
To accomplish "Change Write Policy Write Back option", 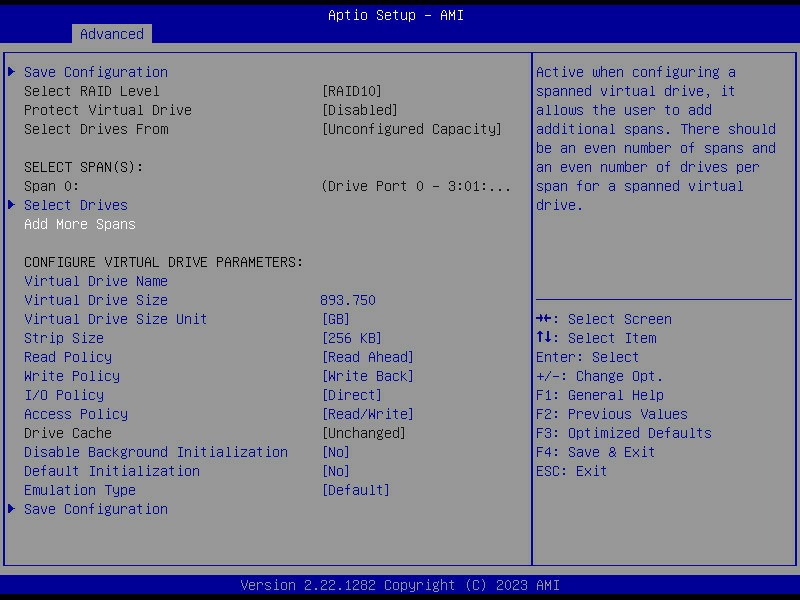I will tap(368, 376).
